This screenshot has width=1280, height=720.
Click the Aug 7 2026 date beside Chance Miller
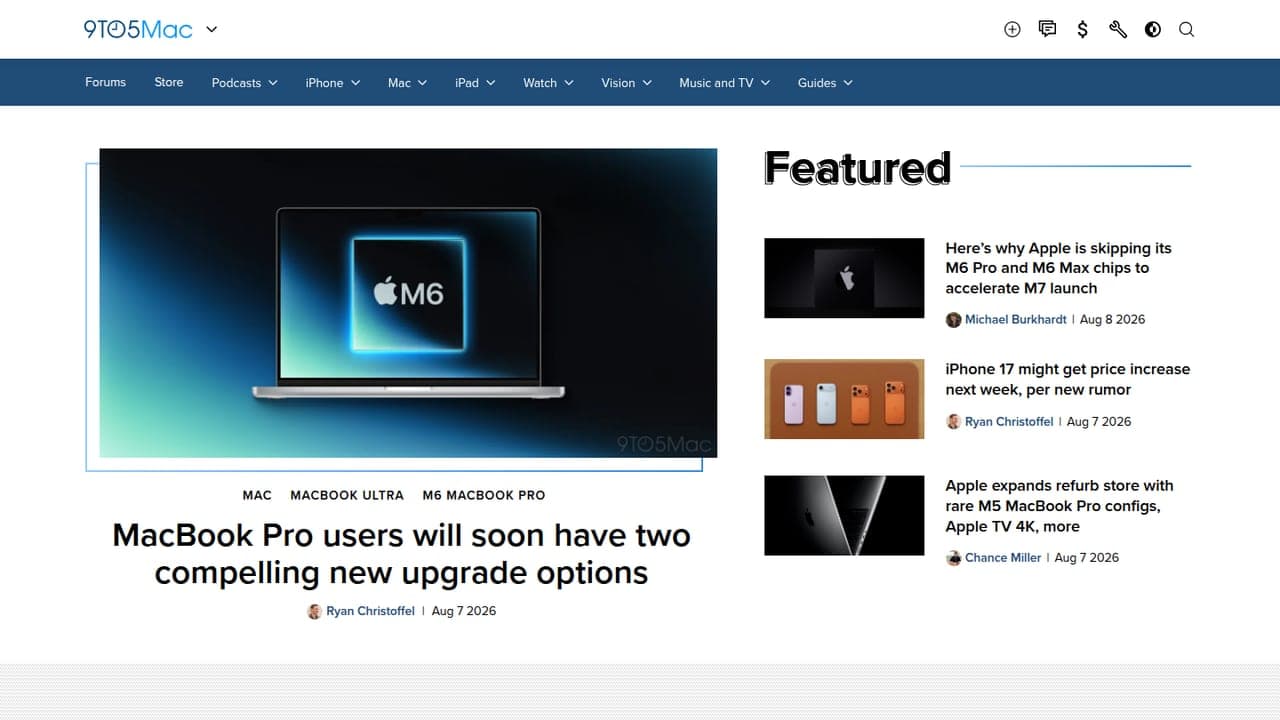(x=1087, y=558)
